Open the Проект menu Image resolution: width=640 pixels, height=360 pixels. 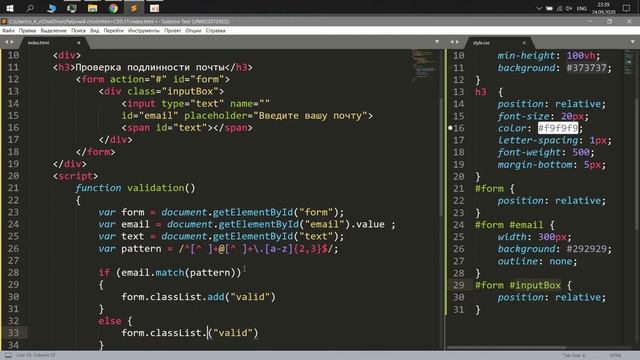point(172,31)
